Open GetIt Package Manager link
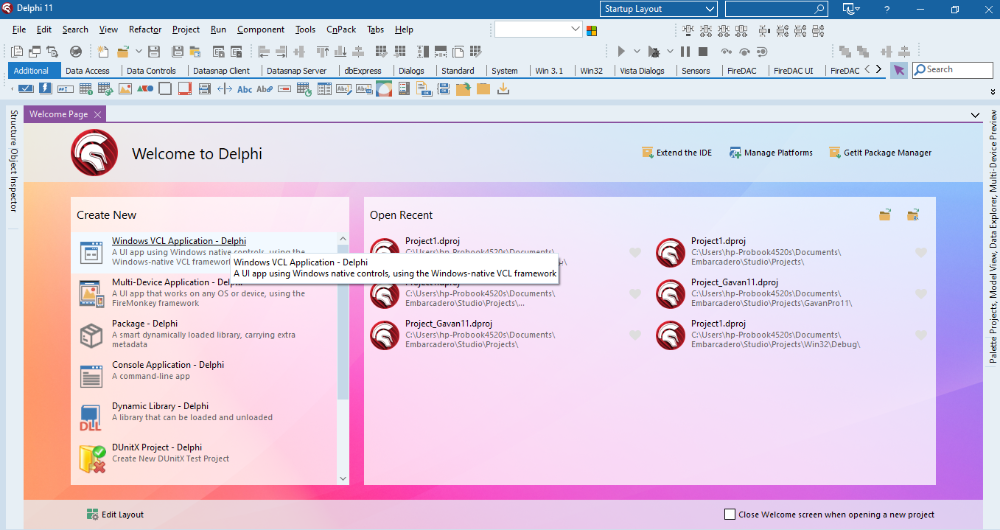Image resolution: width=1000 pixels, height=530 pixels. (880, 152)
